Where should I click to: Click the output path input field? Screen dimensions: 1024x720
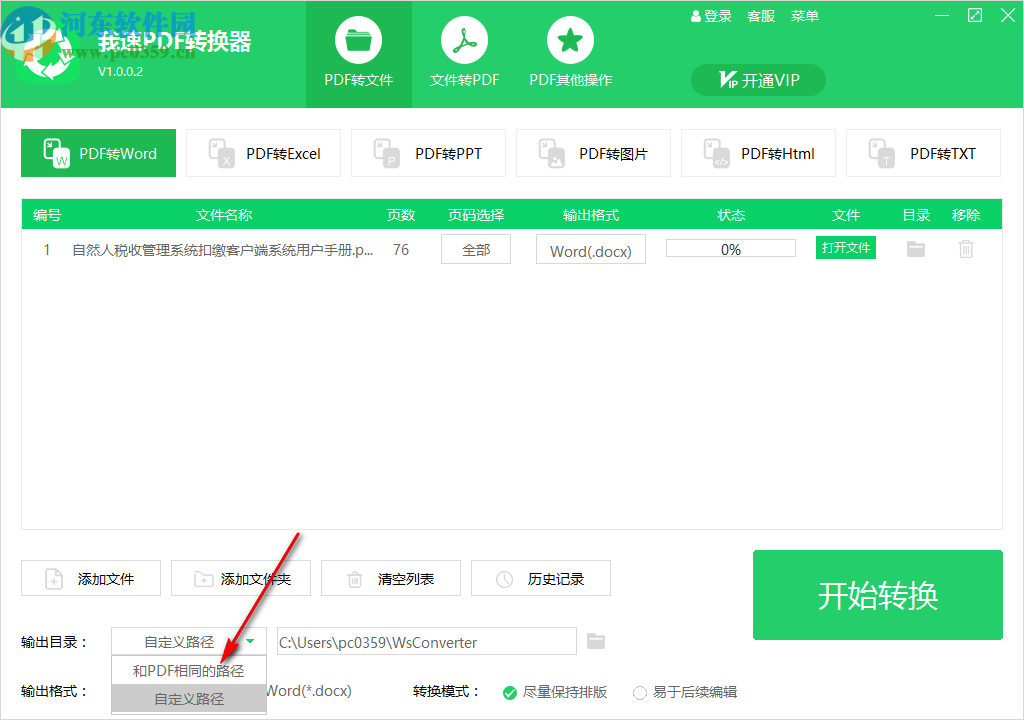(425, 641)
